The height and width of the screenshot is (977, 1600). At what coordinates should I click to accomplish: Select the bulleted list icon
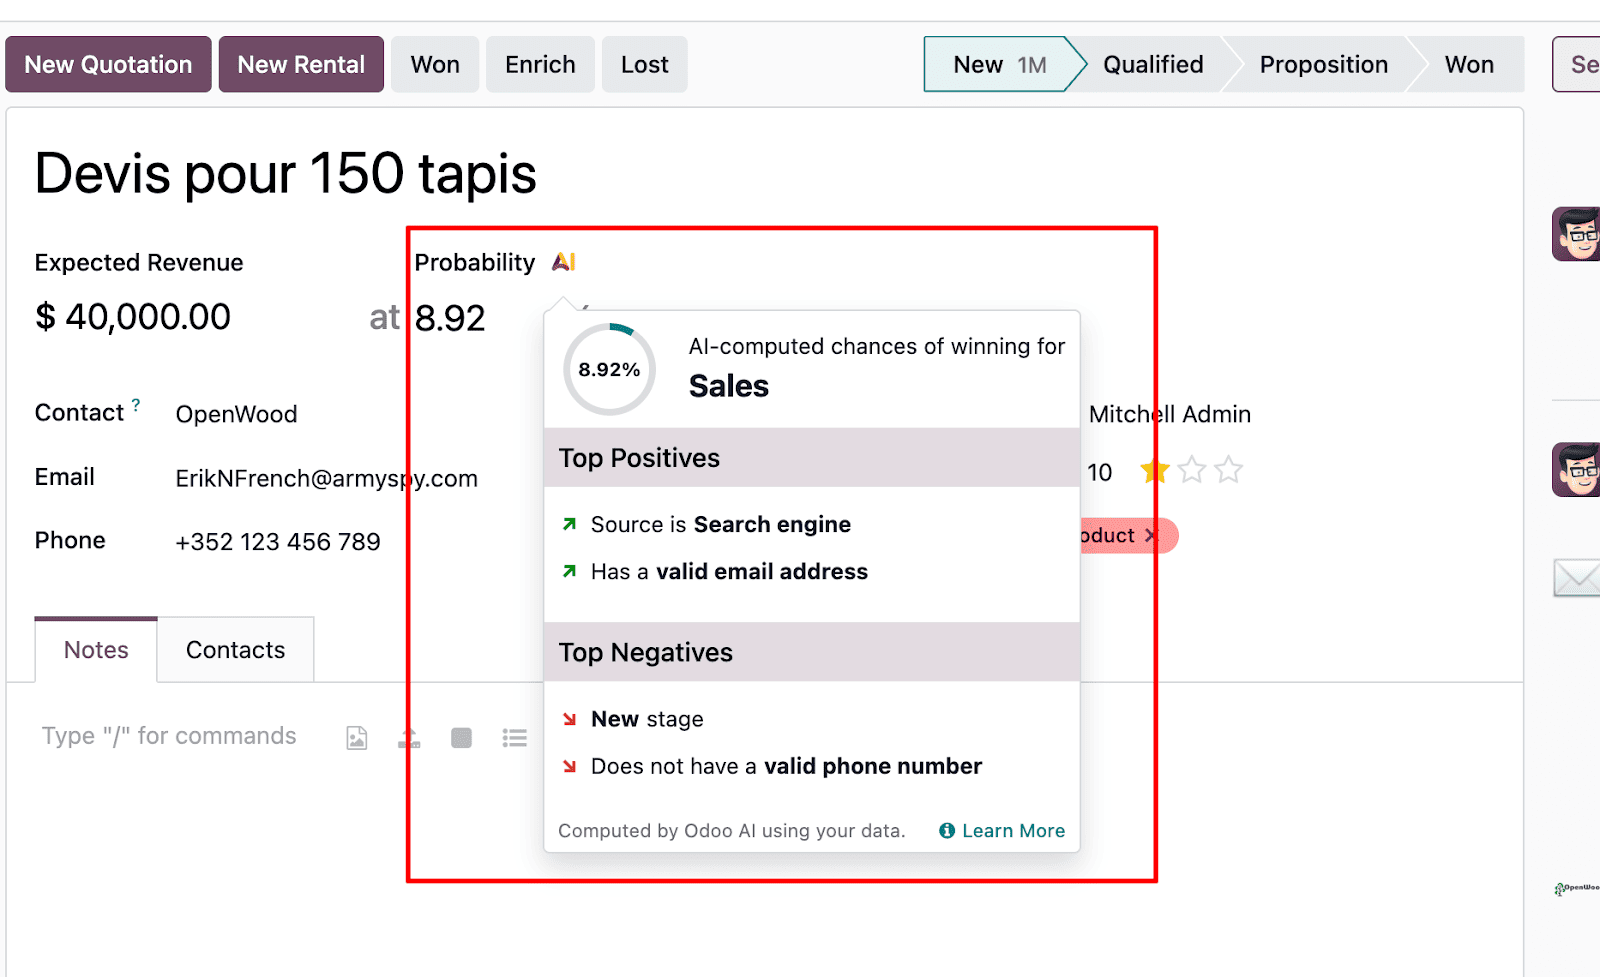coord(515,737)
